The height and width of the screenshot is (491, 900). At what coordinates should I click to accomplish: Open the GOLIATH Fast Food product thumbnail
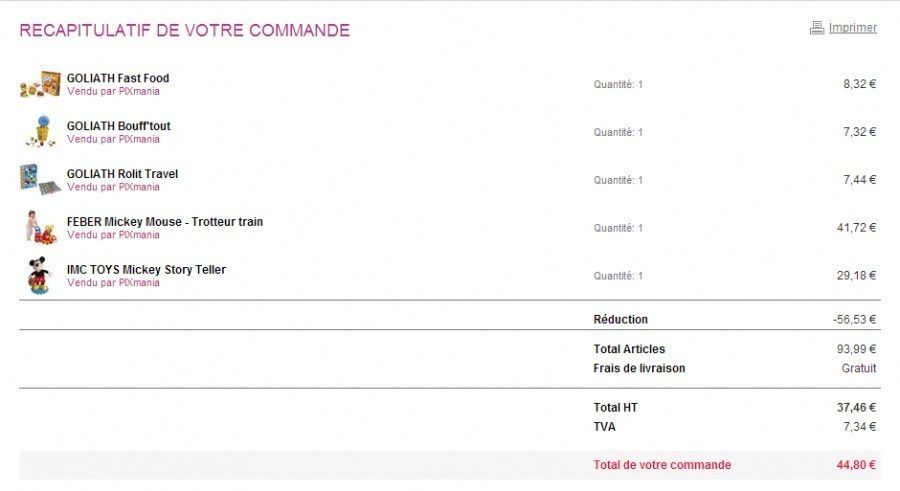40,84
